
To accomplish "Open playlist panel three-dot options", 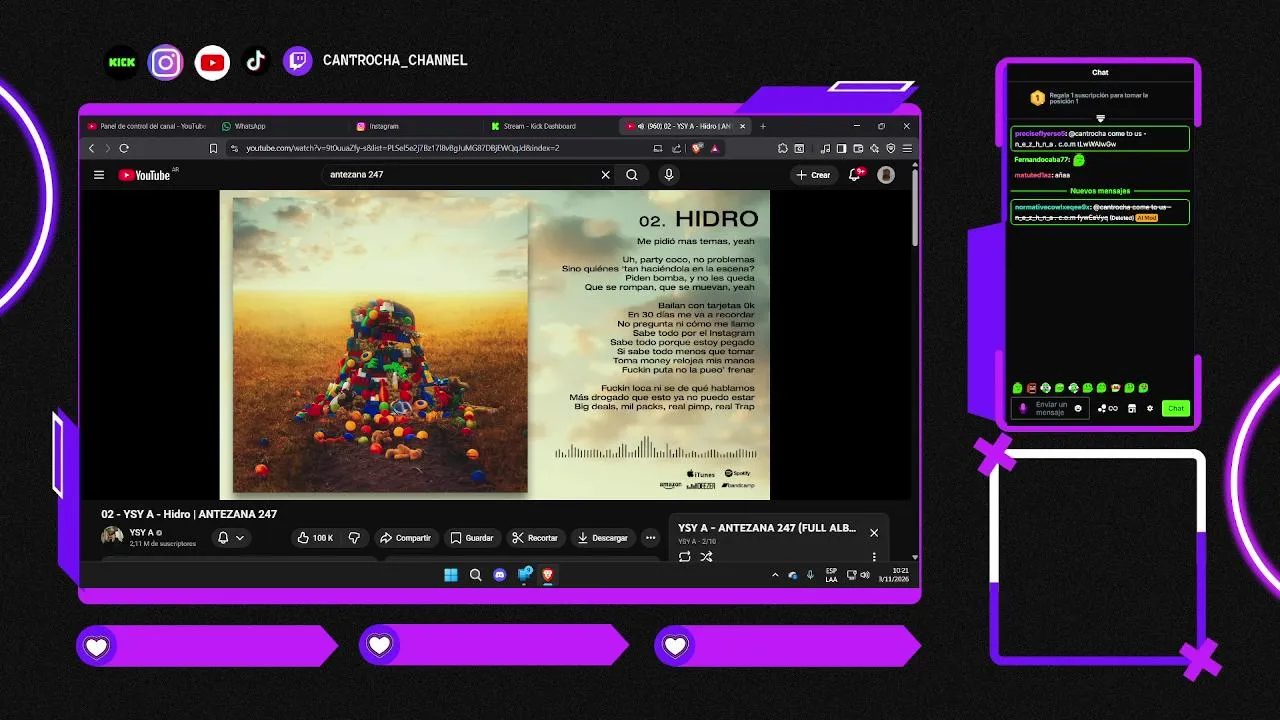I will pos(874,557).
